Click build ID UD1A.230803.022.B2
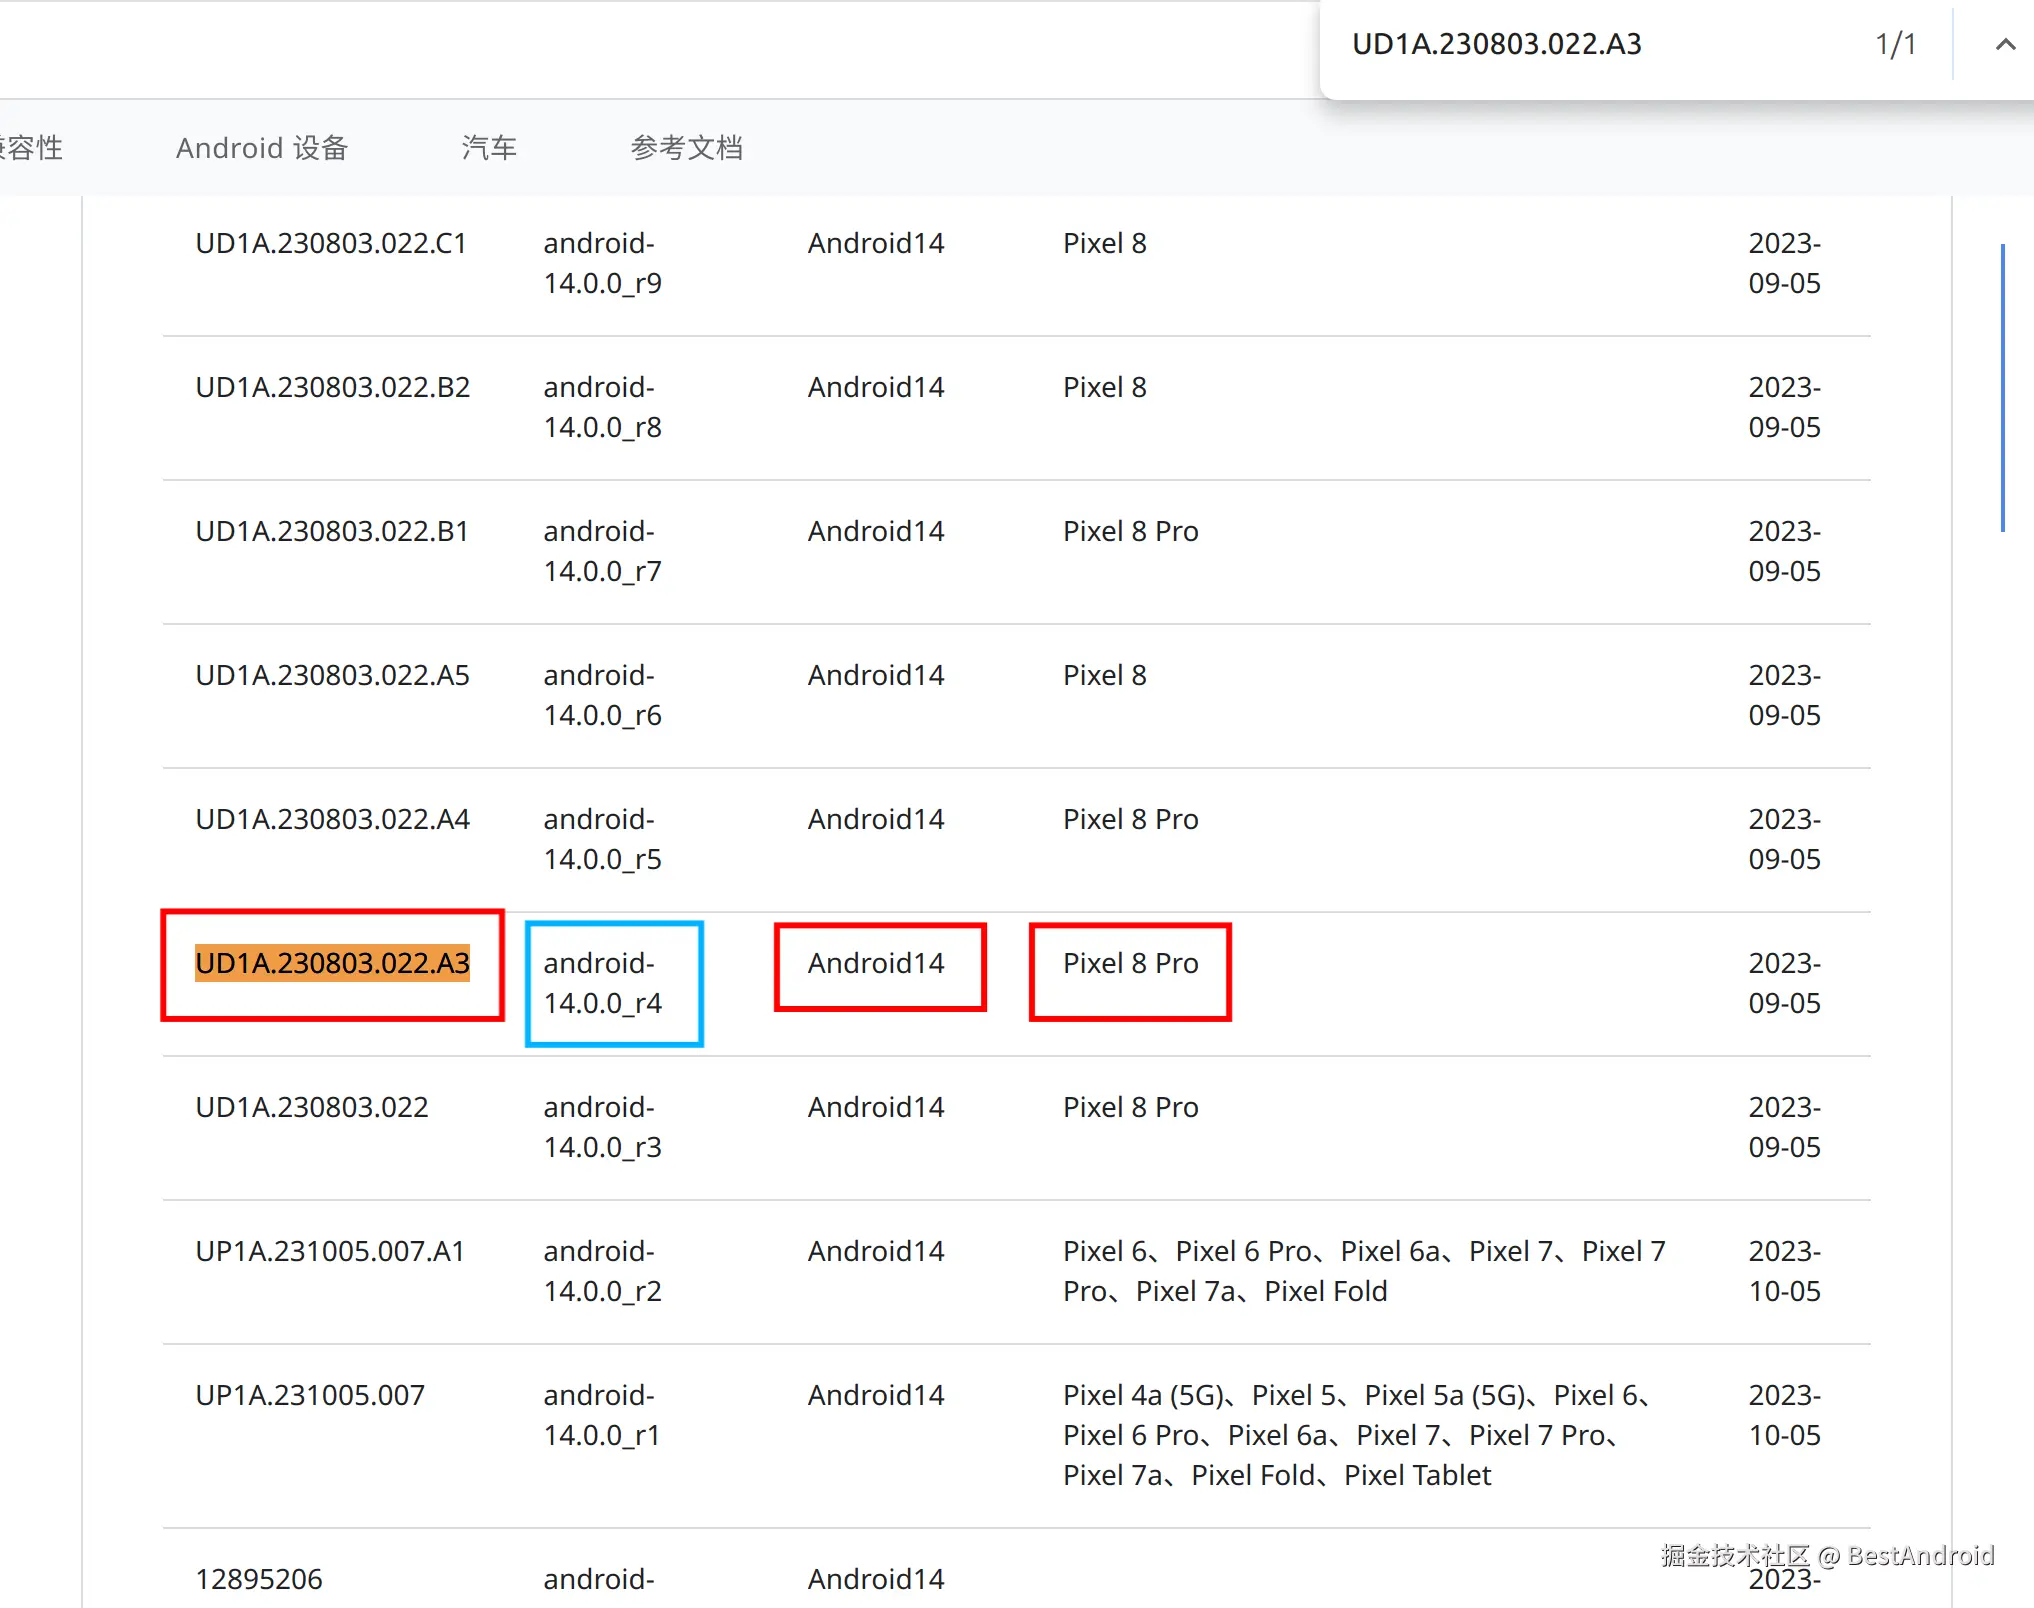 point(333,387)
